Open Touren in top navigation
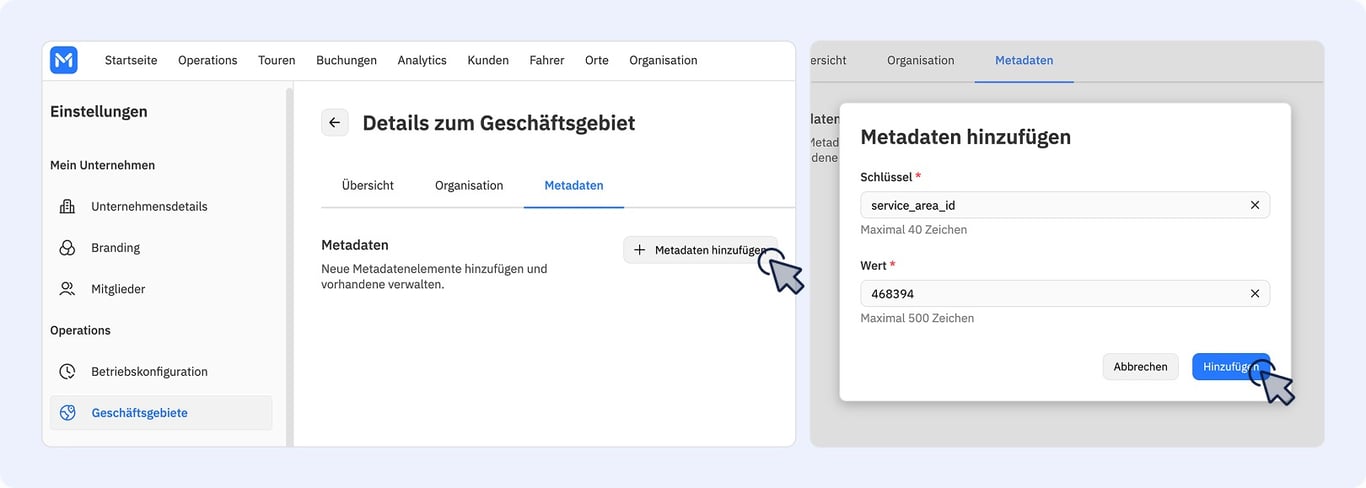 (277, 60)
